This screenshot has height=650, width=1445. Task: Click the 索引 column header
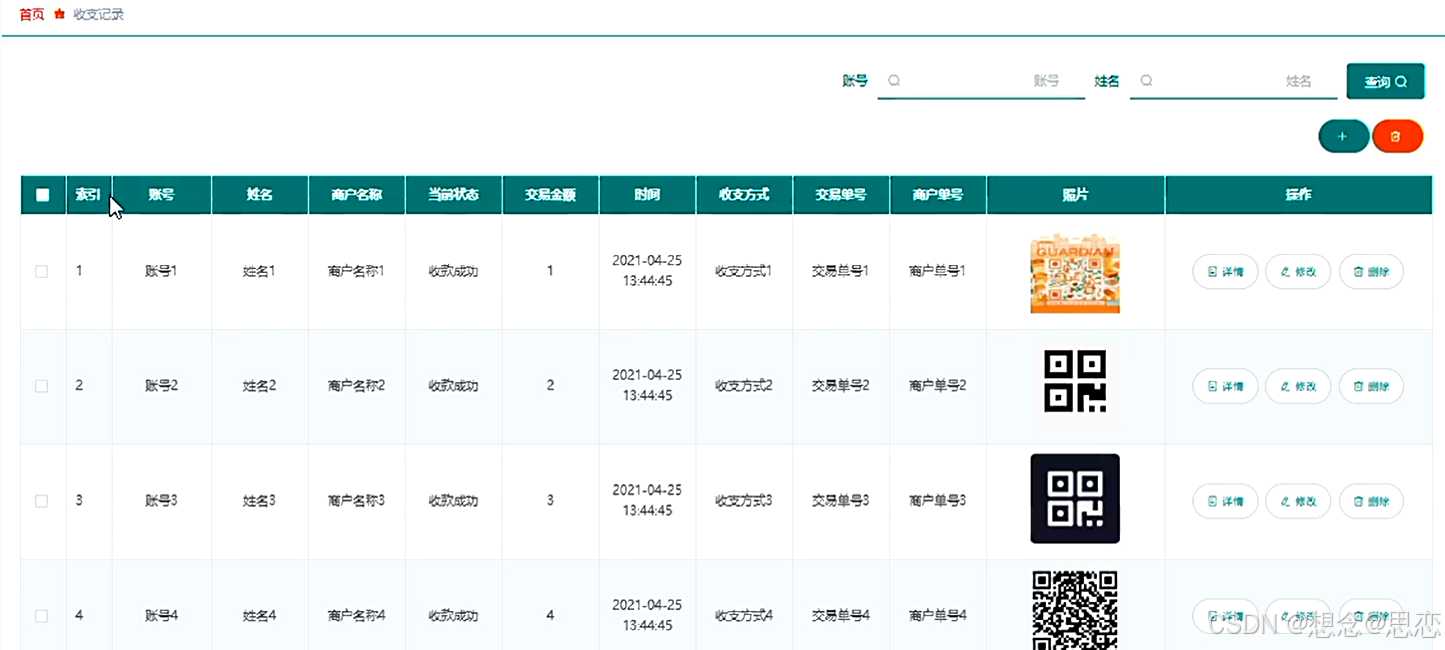tap(89, 195)
